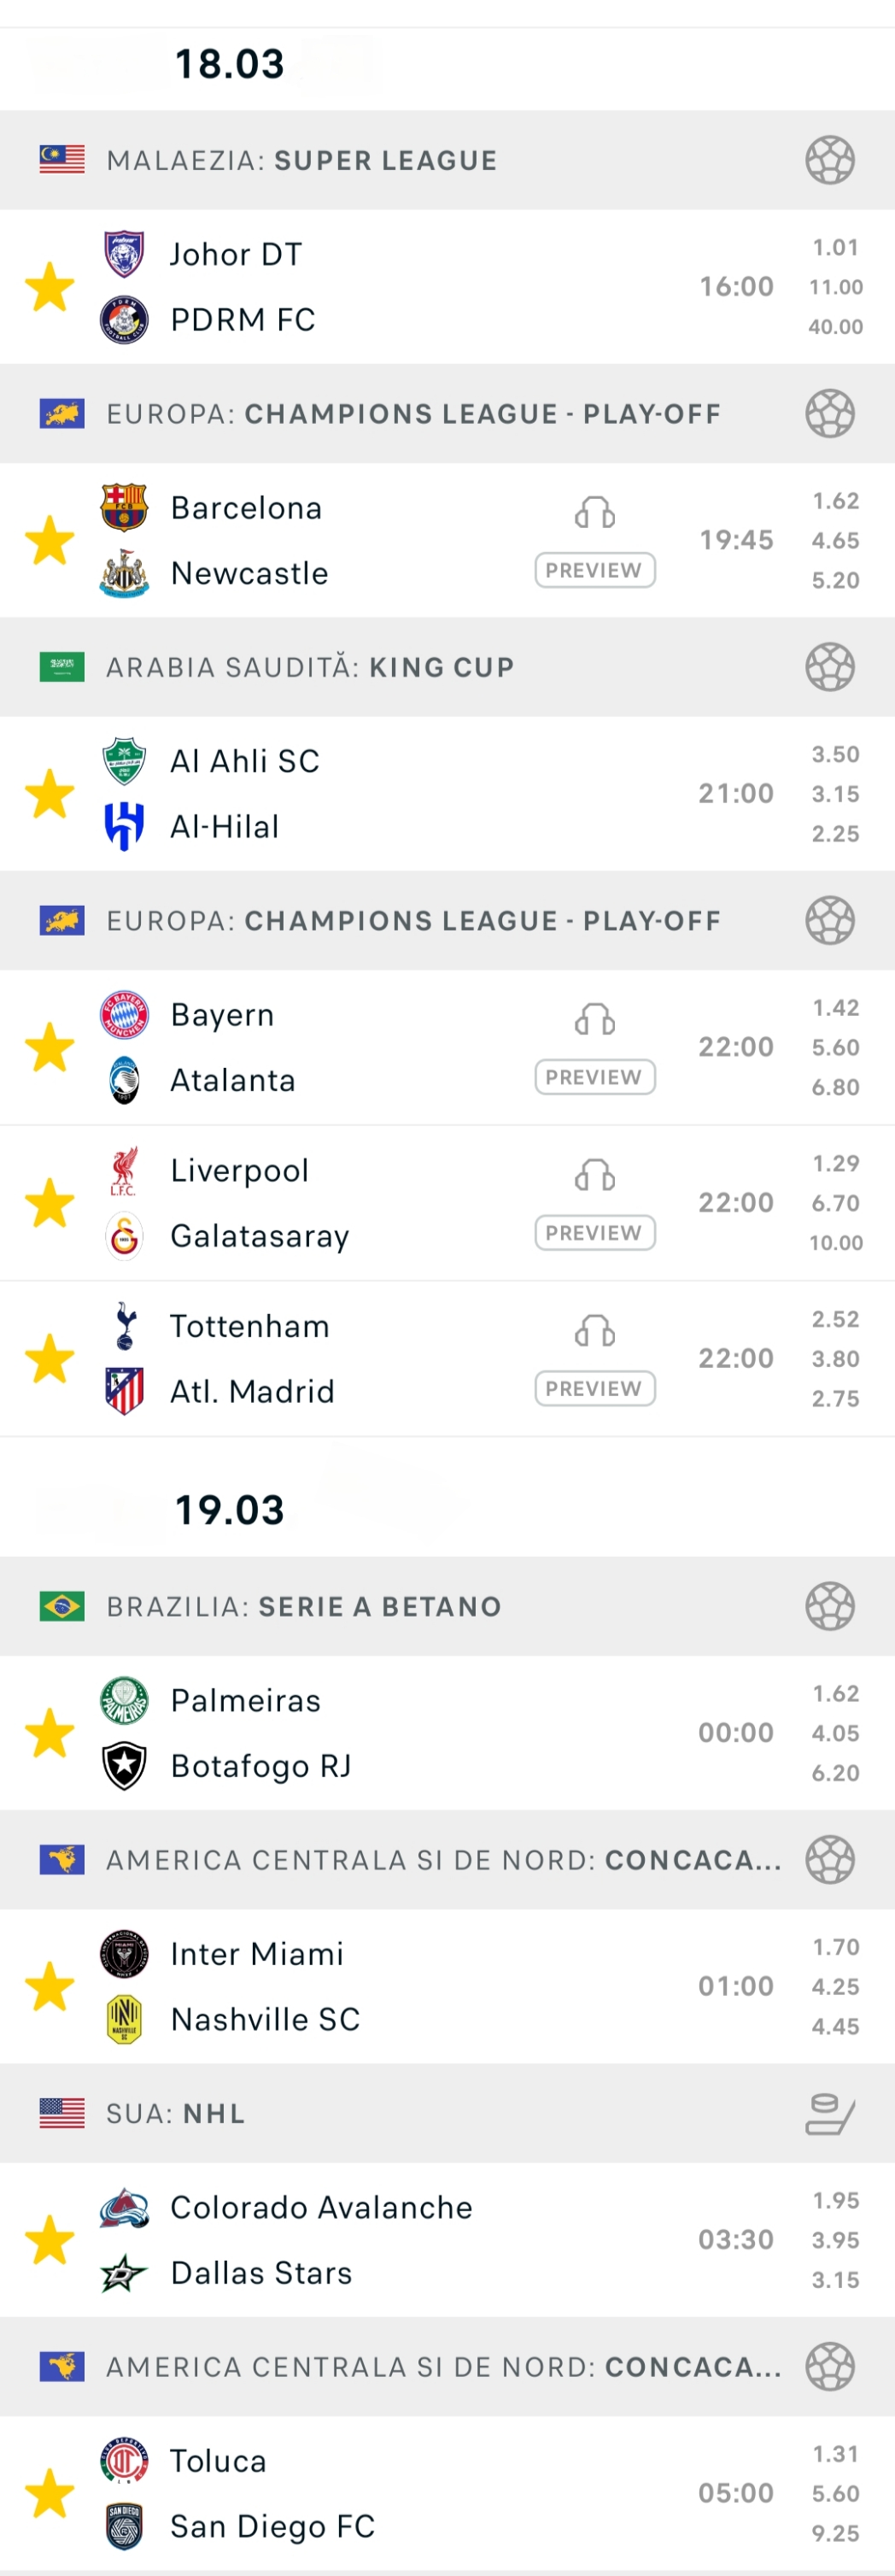Click the hockey icon in the SUA NHL header
Screen dimensions: 895x2576
point(829,2113)
